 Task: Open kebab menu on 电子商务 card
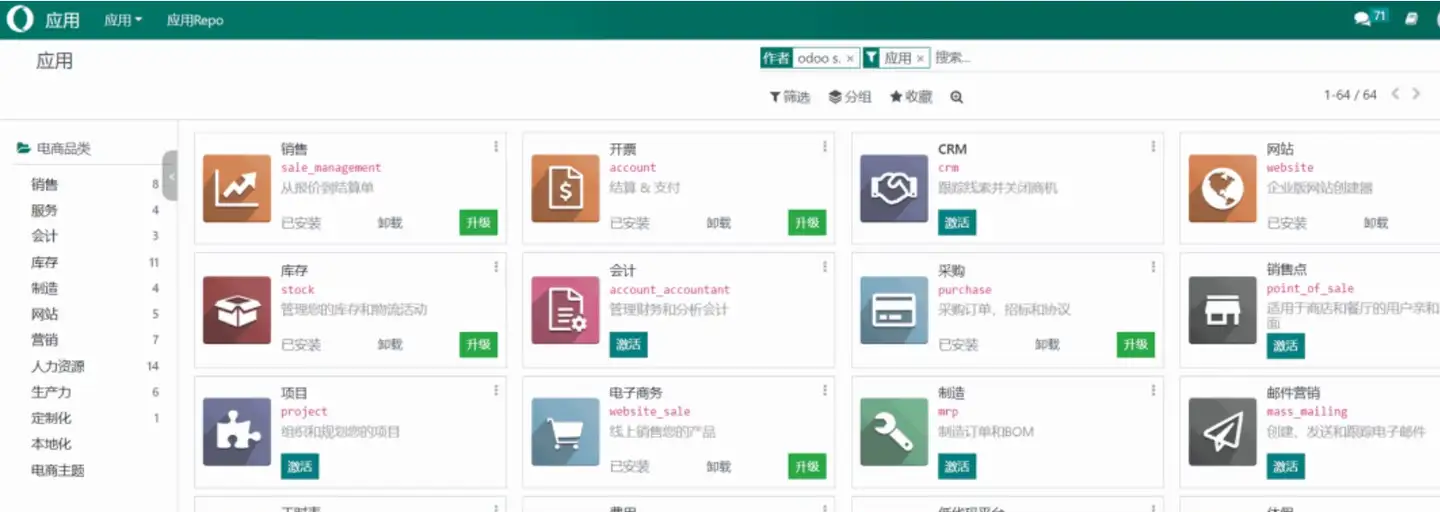click(825, 390)
